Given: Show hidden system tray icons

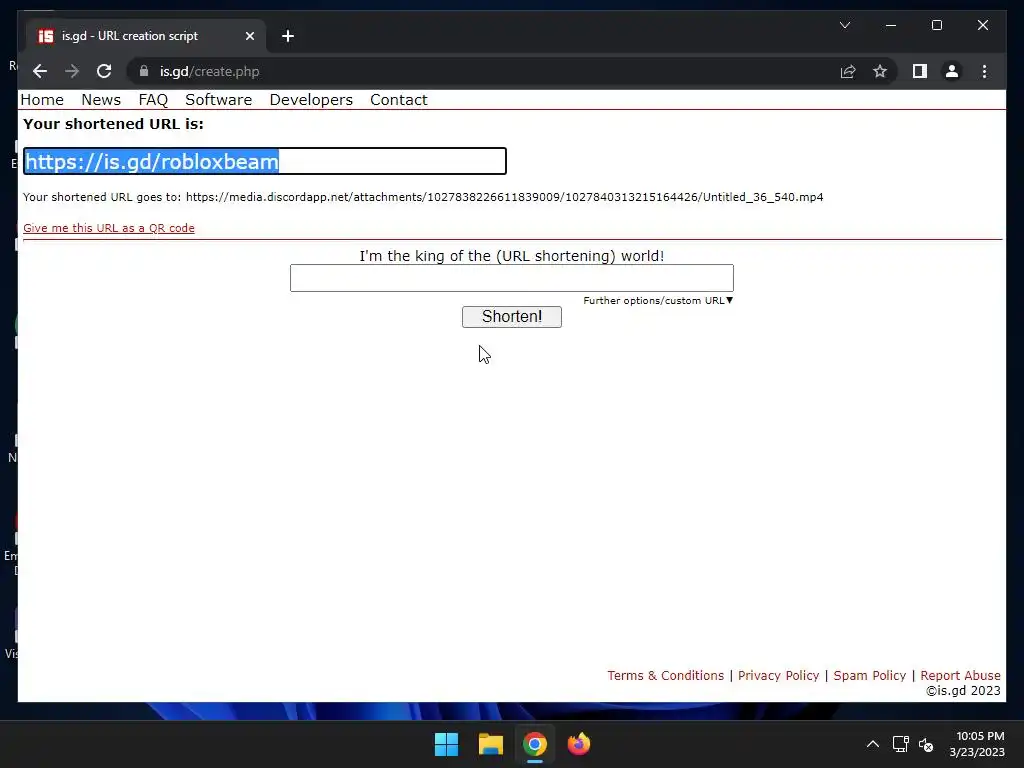Looking at the screenshot, I should 872,744.
